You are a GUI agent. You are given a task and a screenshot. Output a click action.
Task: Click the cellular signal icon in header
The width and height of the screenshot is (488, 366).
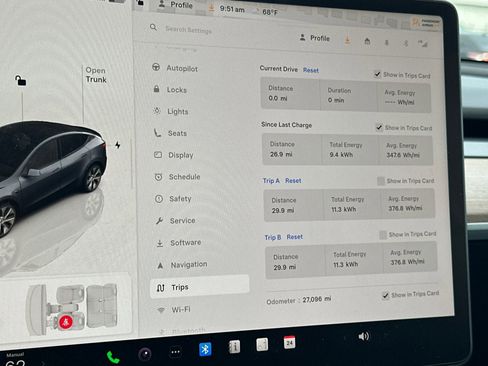[423, 43]
